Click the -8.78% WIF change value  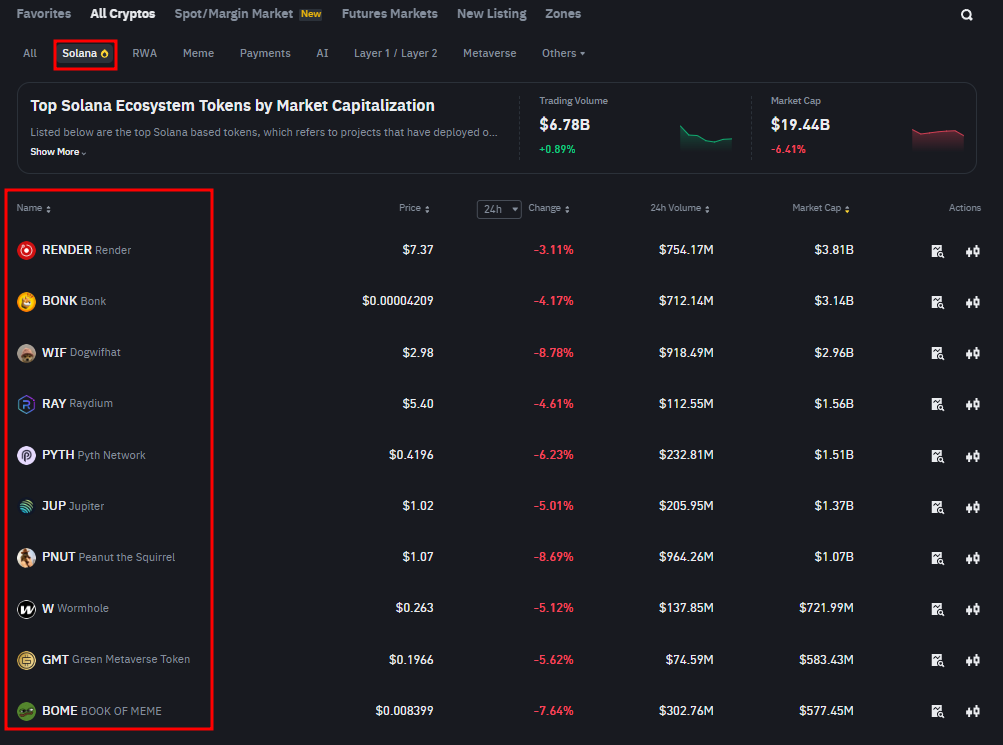click(x=553, y=352)
